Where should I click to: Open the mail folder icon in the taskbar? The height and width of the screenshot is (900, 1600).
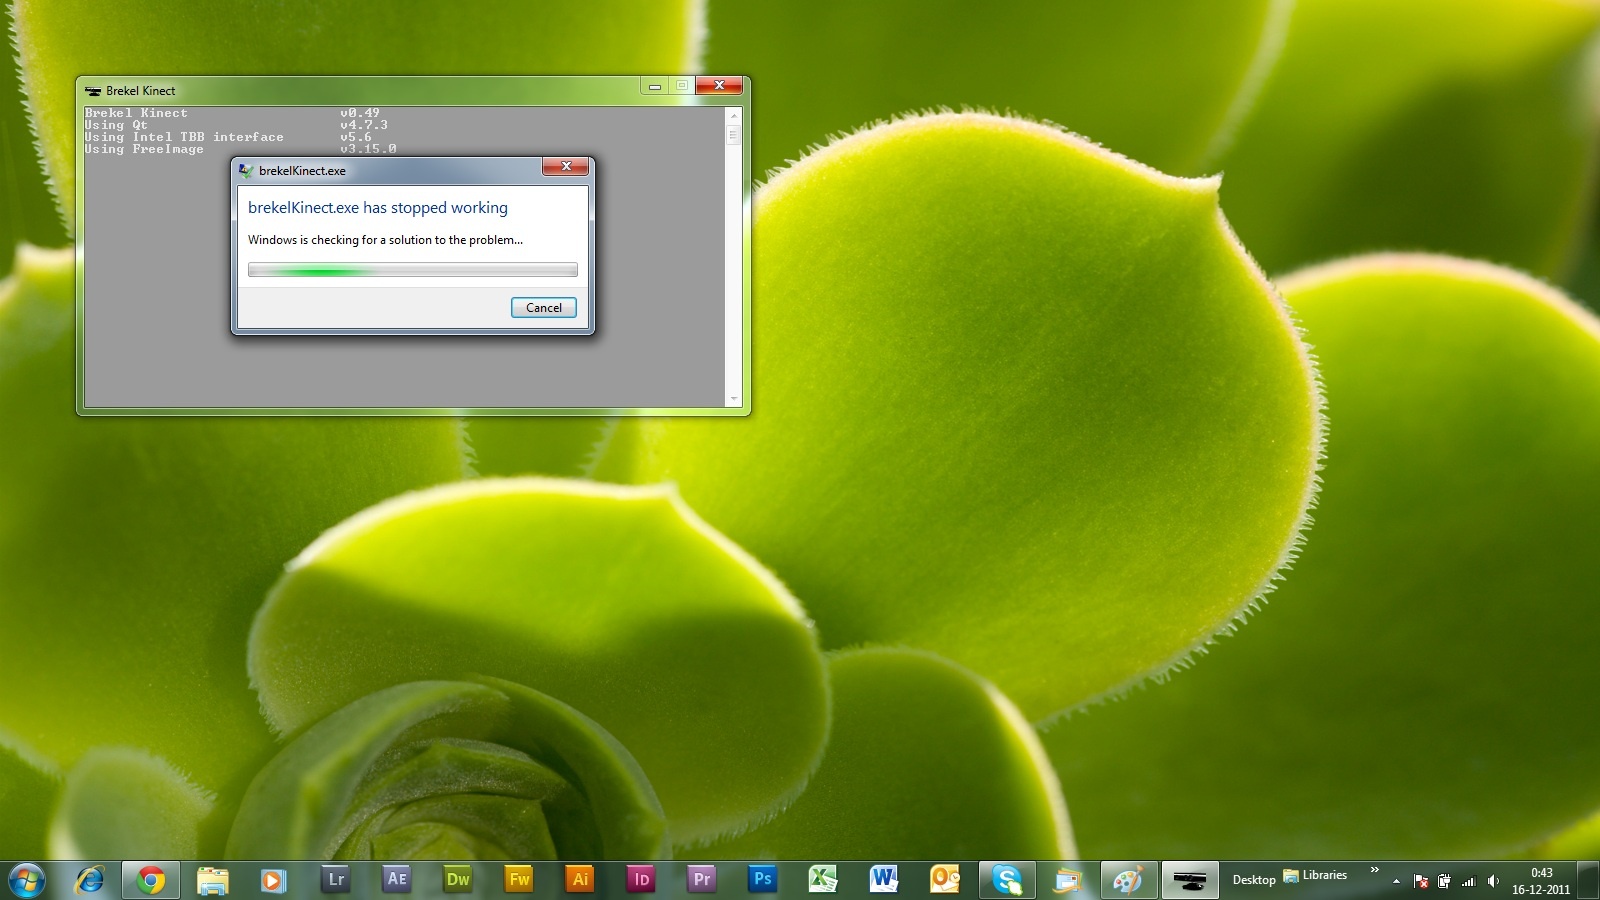click(1068, 880)
